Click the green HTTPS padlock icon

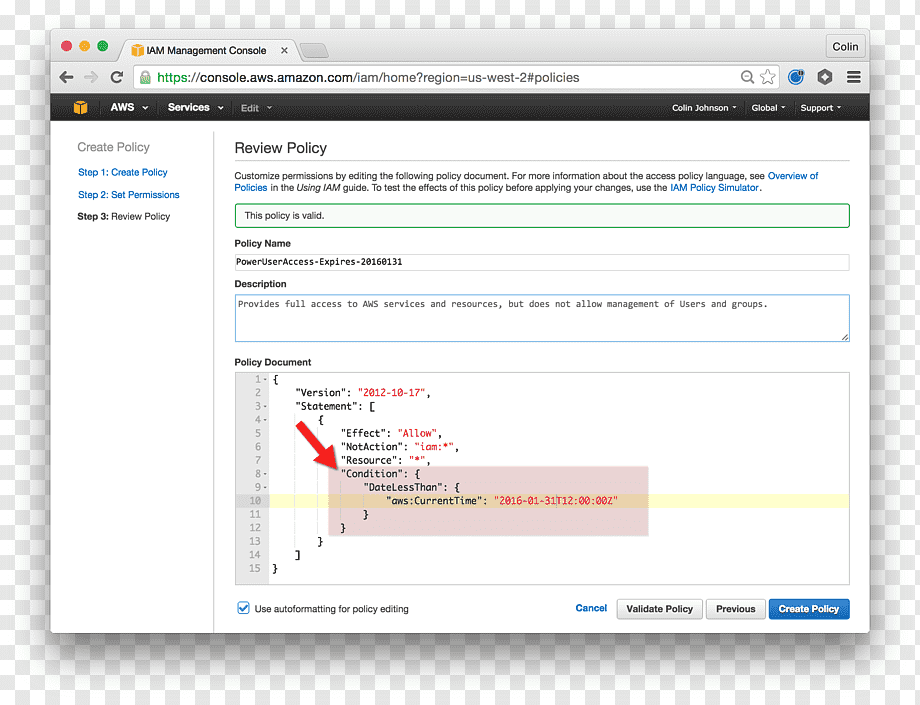tap(145, 77)
